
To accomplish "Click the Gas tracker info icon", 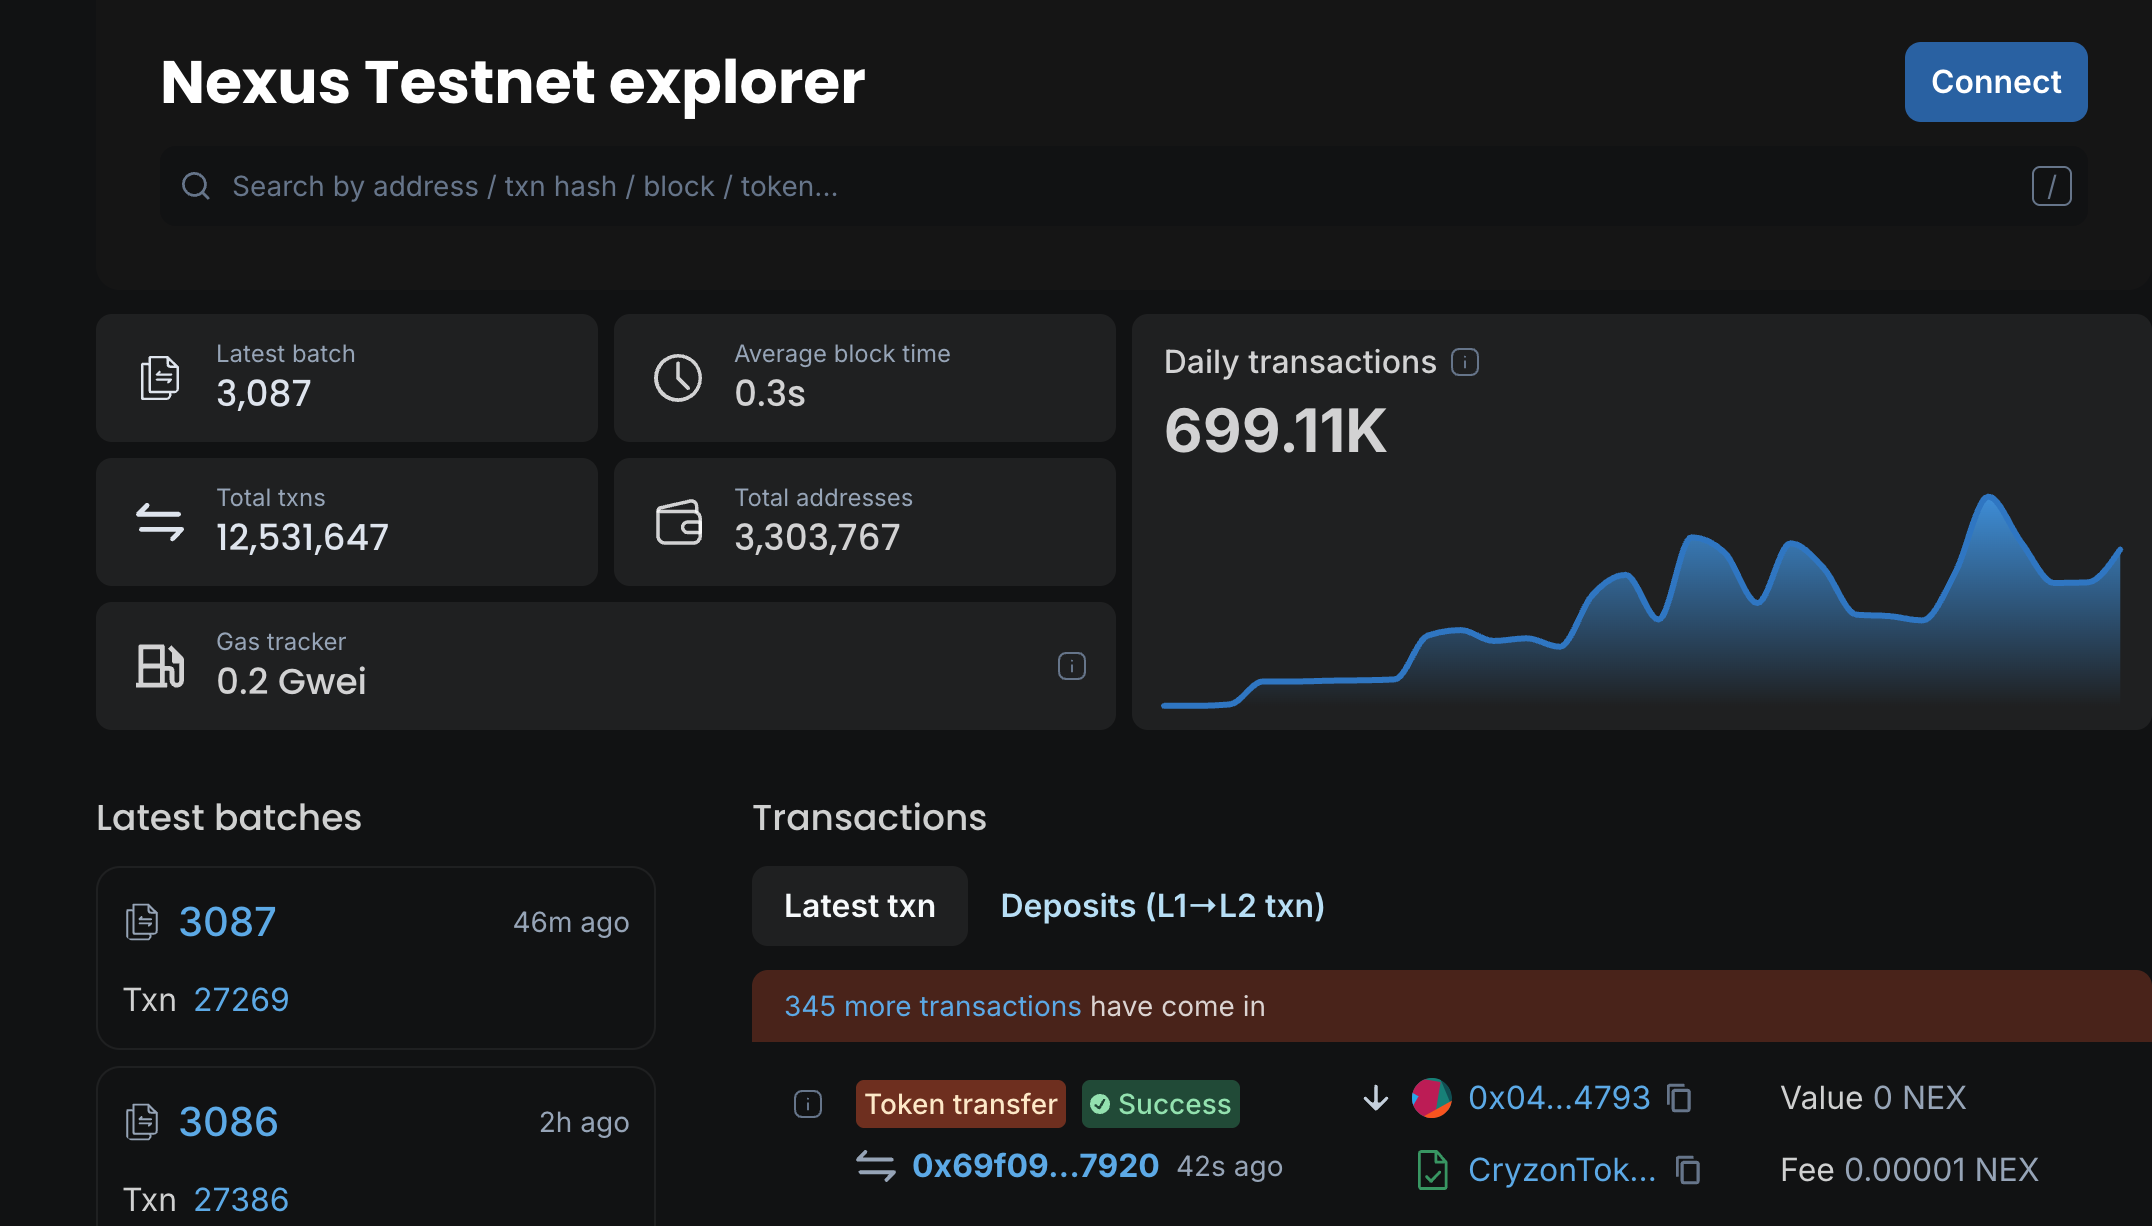I will click(1071, 666).
